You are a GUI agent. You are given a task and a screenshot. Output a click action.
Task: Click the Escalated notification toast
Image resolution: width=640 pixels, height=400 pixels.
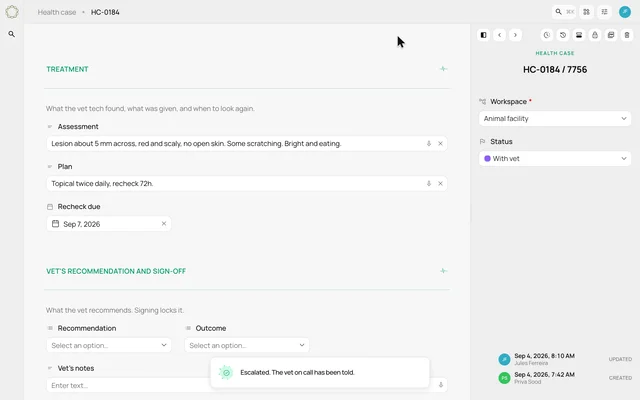click(320, 372)
